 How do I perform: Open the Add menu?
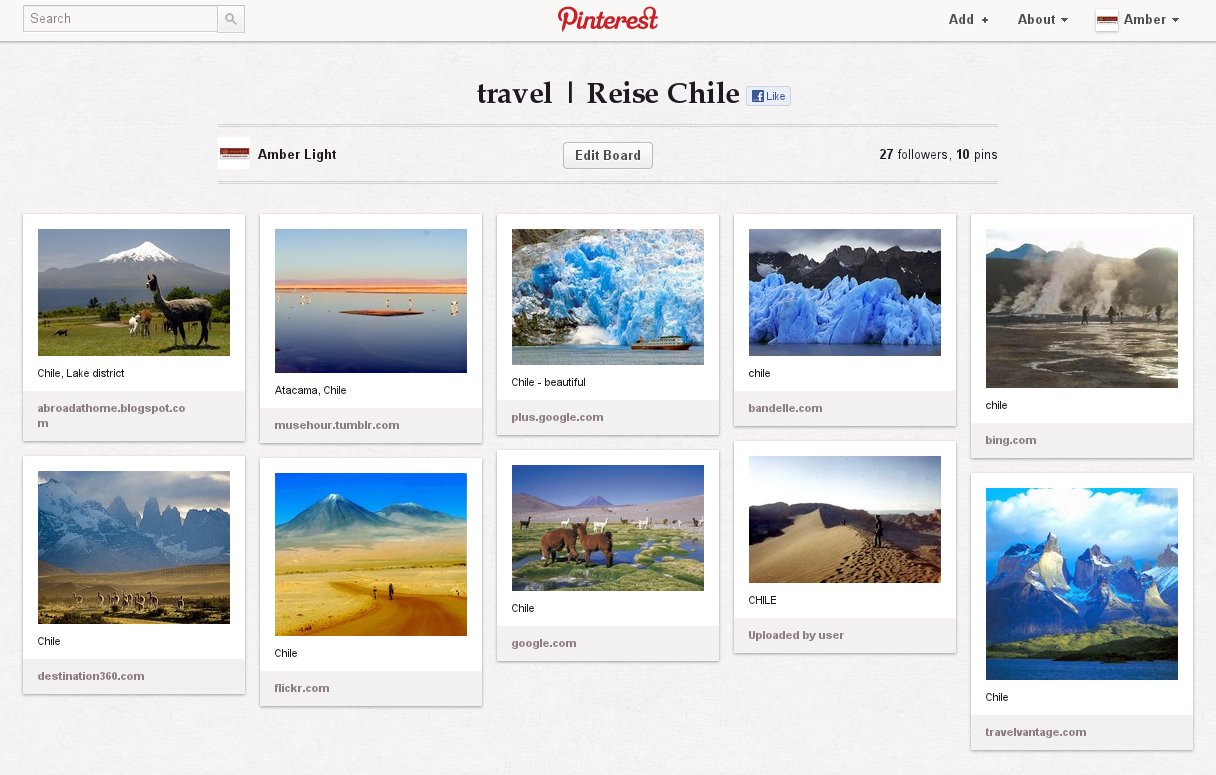click(x=969, y=20)
